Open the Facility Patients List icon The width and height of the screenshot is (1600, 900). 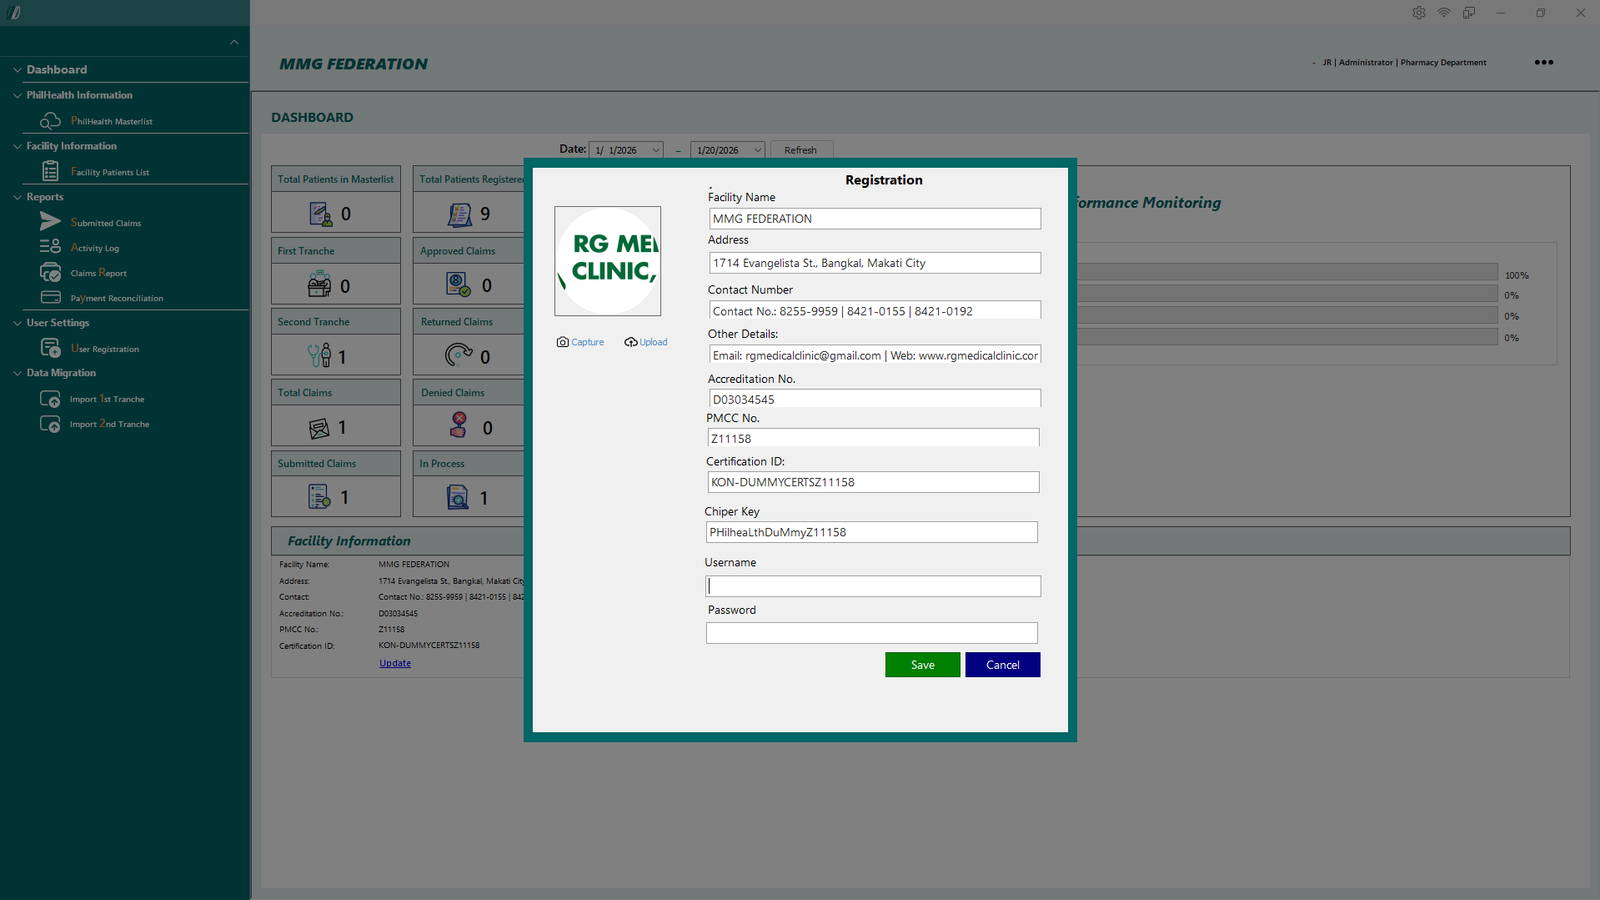[x=50, y=172]
